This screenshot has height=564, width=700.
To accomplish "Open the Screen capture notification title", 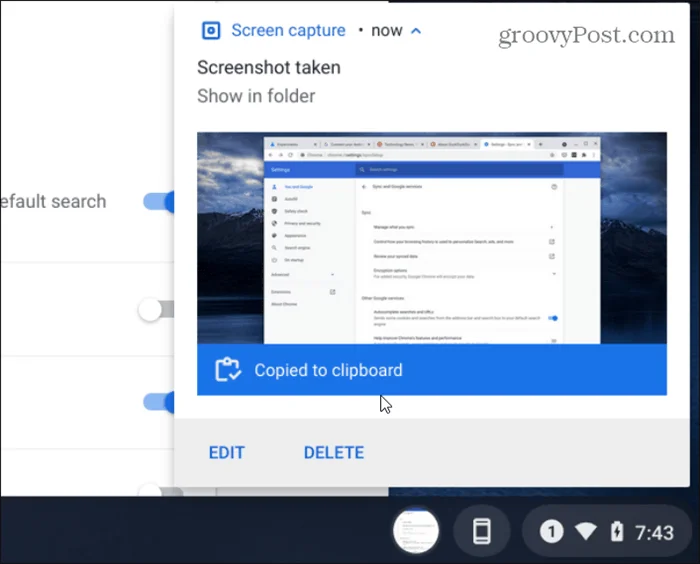I will click(288, 30).
